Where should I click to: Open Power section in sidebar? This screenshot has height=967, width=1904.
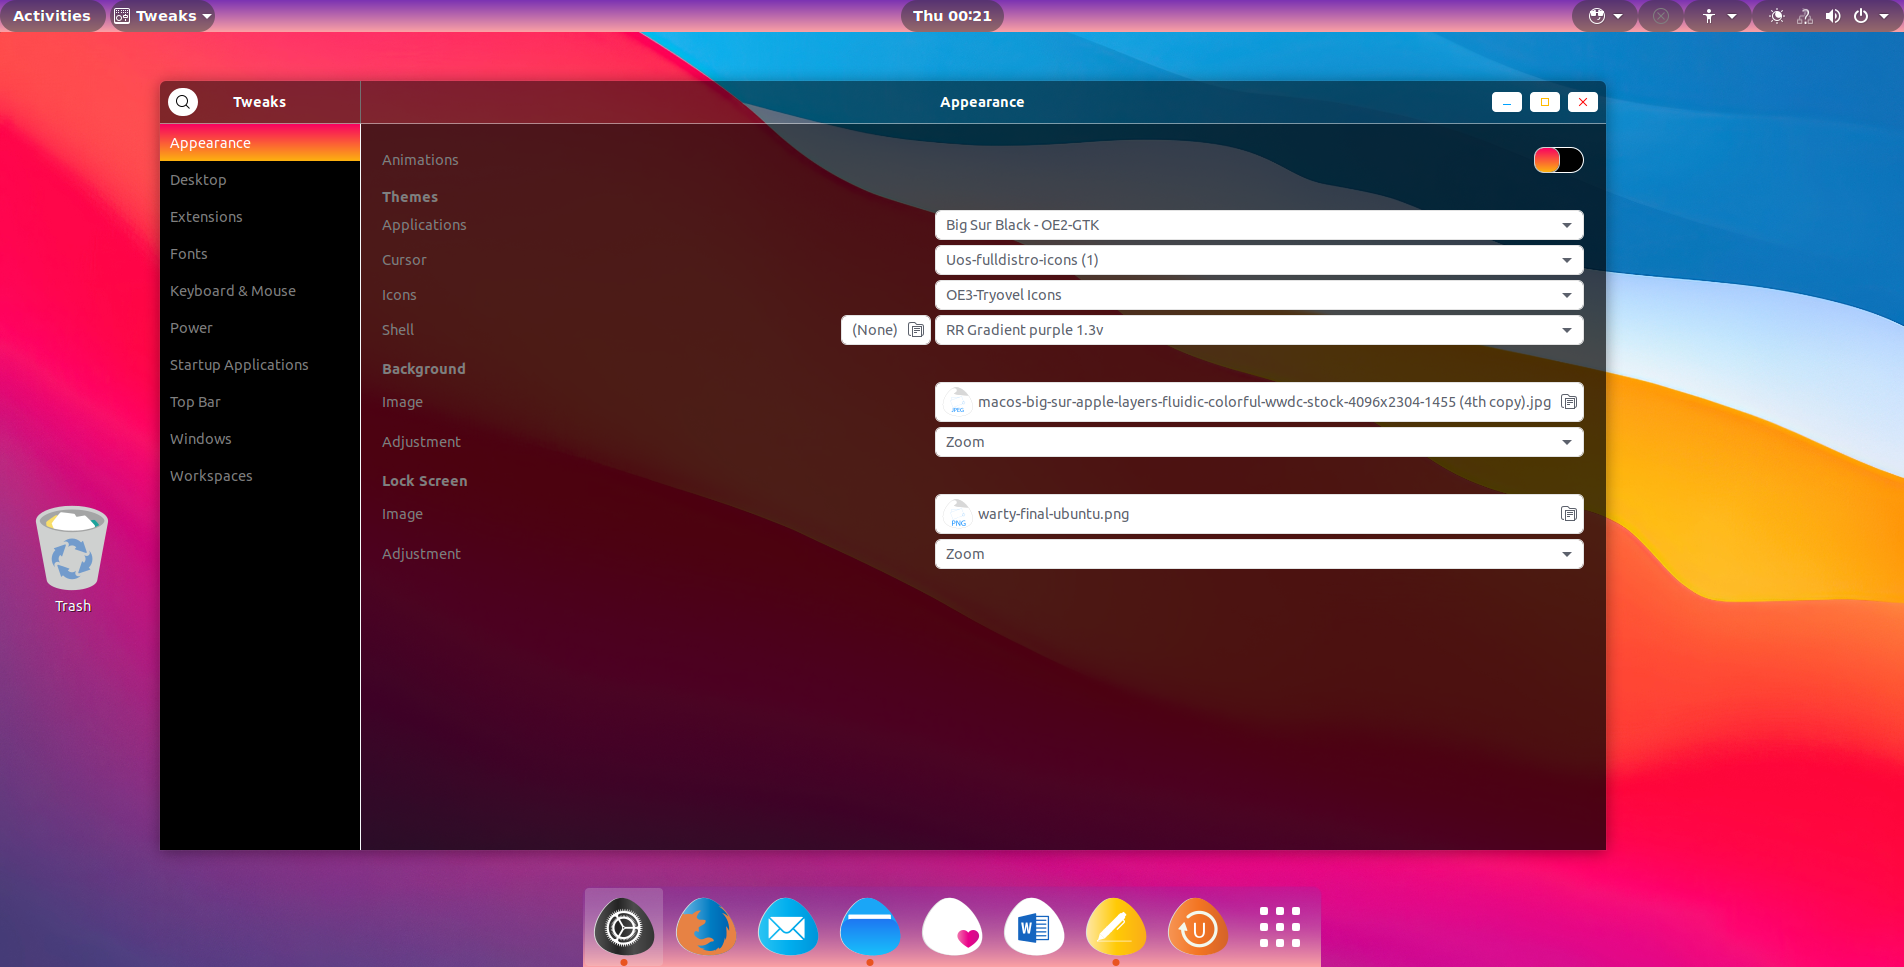coord(260,328)
